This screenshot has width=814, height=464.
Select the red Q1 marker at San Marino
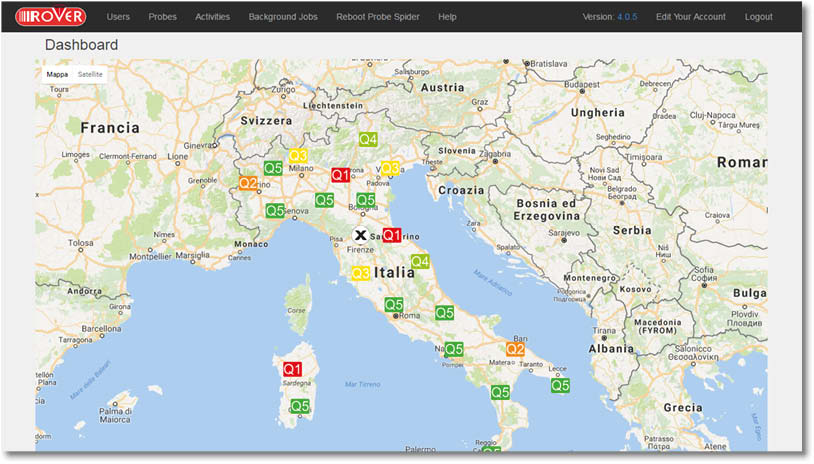392,235
